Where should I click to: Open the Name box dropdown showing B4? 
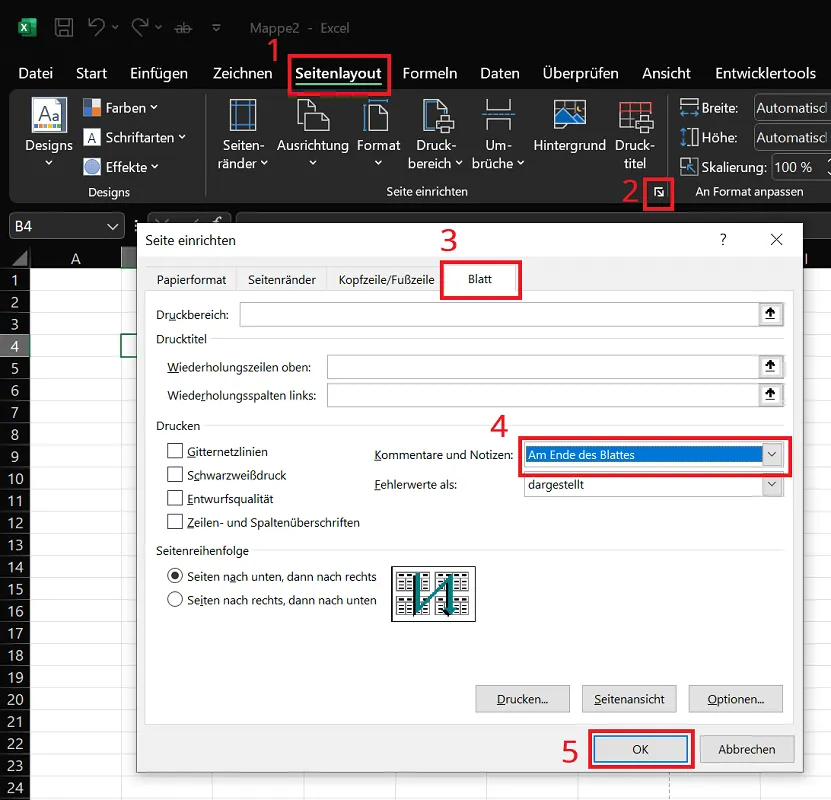(114, 225)
